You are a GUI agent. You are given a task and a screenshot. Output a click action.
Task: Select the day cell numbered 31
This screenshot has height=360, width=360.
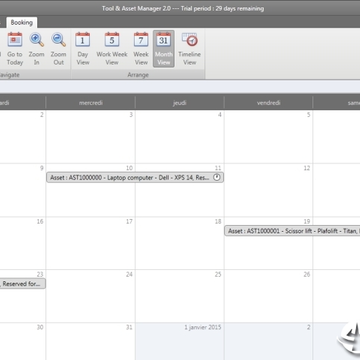point(91,341)
